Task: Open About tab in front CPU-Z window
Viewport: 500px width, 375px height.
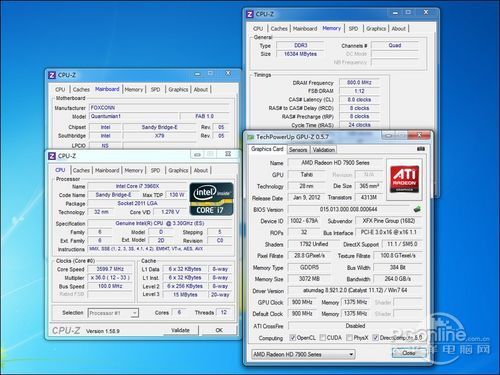Action: (x=201, y=170)
